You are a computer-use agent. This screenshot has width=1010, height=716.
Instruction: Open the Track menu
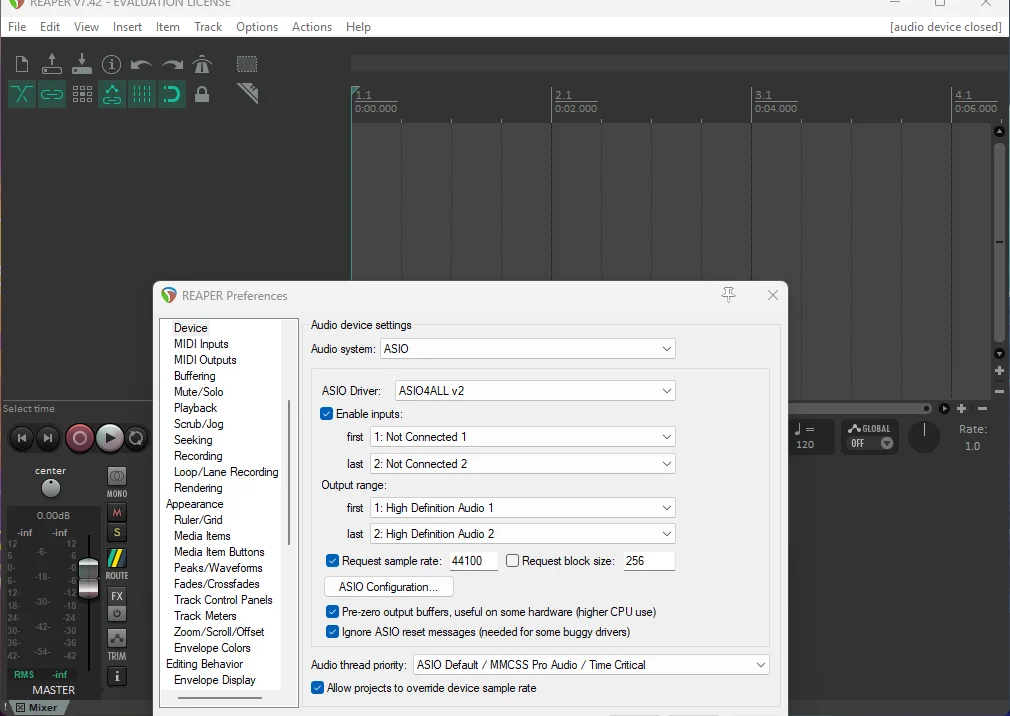(x=208, y=27)
